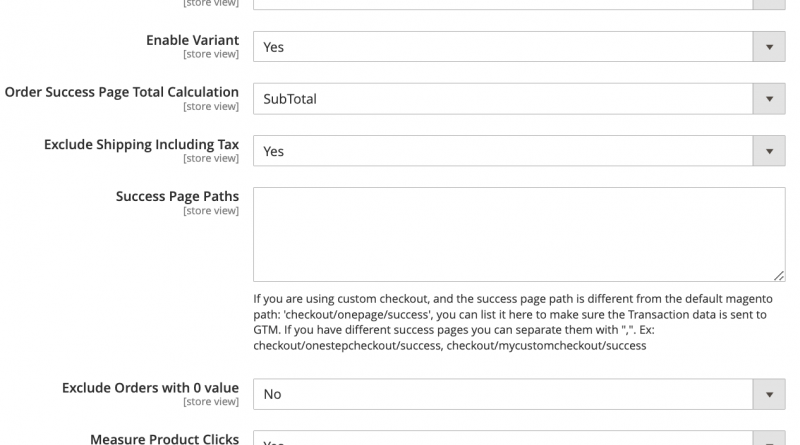Click the custom checkout help text paragraph
The image size is (800, 445).
point(510,322)
